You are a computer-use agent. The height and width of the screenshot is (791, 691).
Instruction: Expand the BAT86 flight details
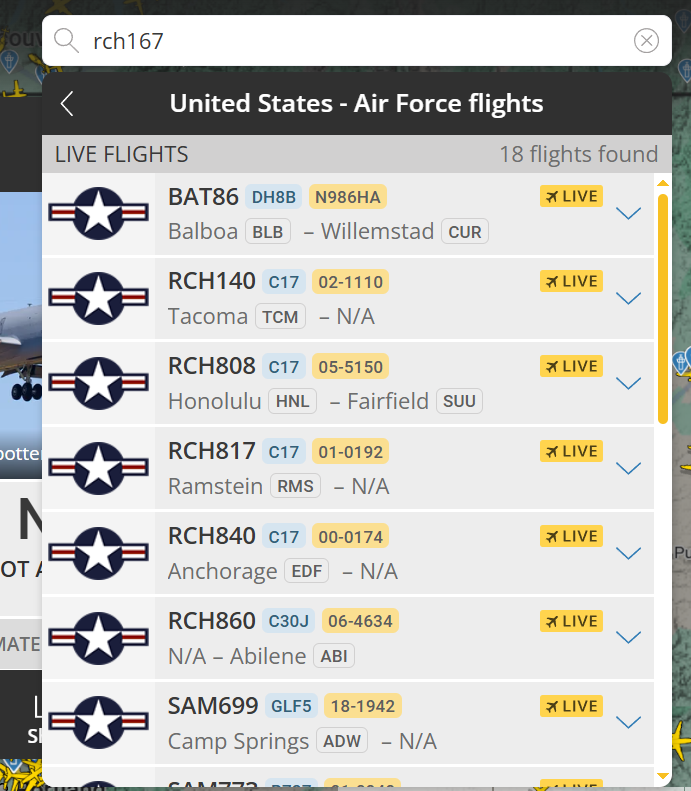click(x=628, y=213)
